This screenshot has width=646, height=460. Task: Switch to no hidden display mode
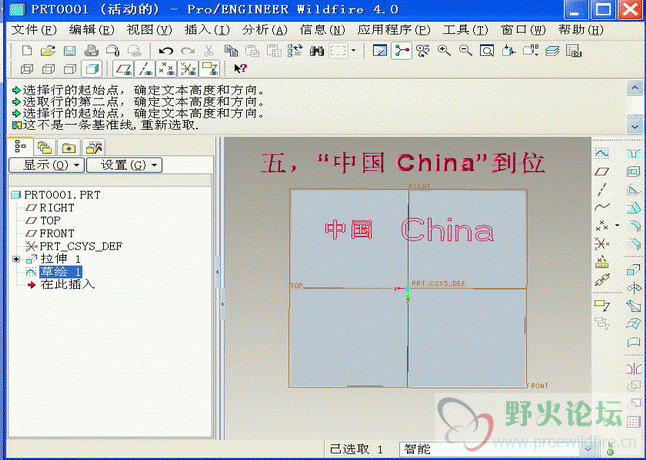tap(70, 68)
